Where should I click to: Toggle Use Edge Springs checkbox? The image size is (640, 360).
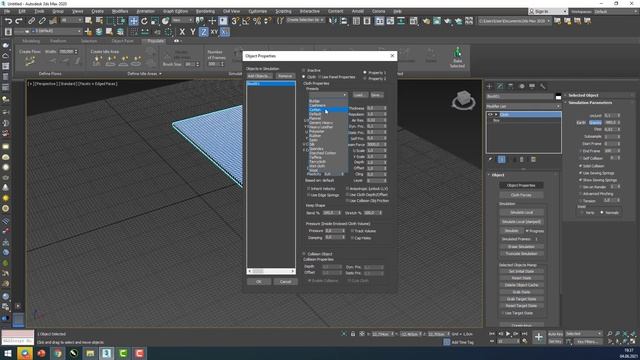[x=309, y=195]
